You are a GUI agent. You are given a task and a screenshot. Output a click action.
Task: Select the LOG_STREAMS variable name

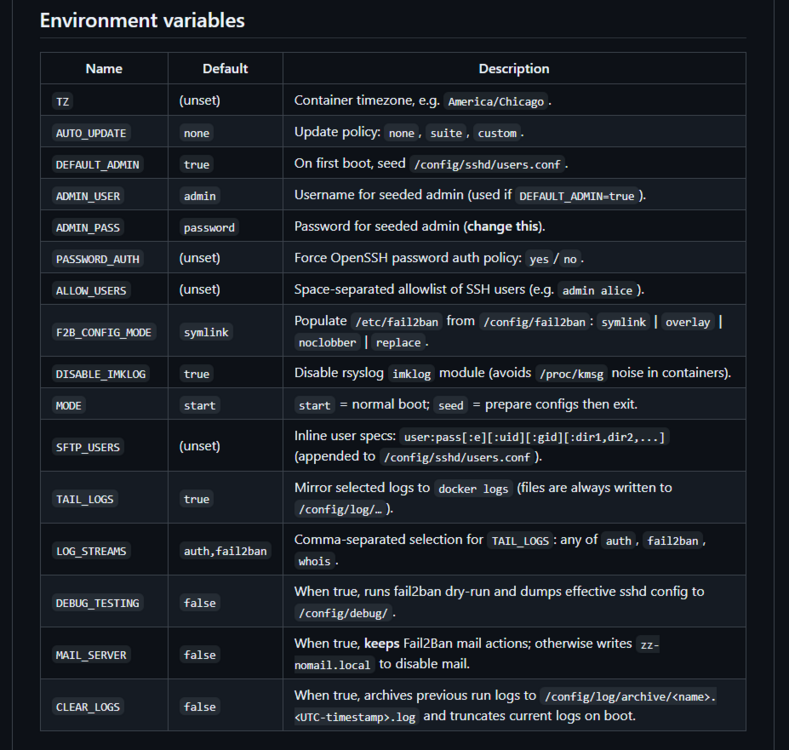click(91, 551)
